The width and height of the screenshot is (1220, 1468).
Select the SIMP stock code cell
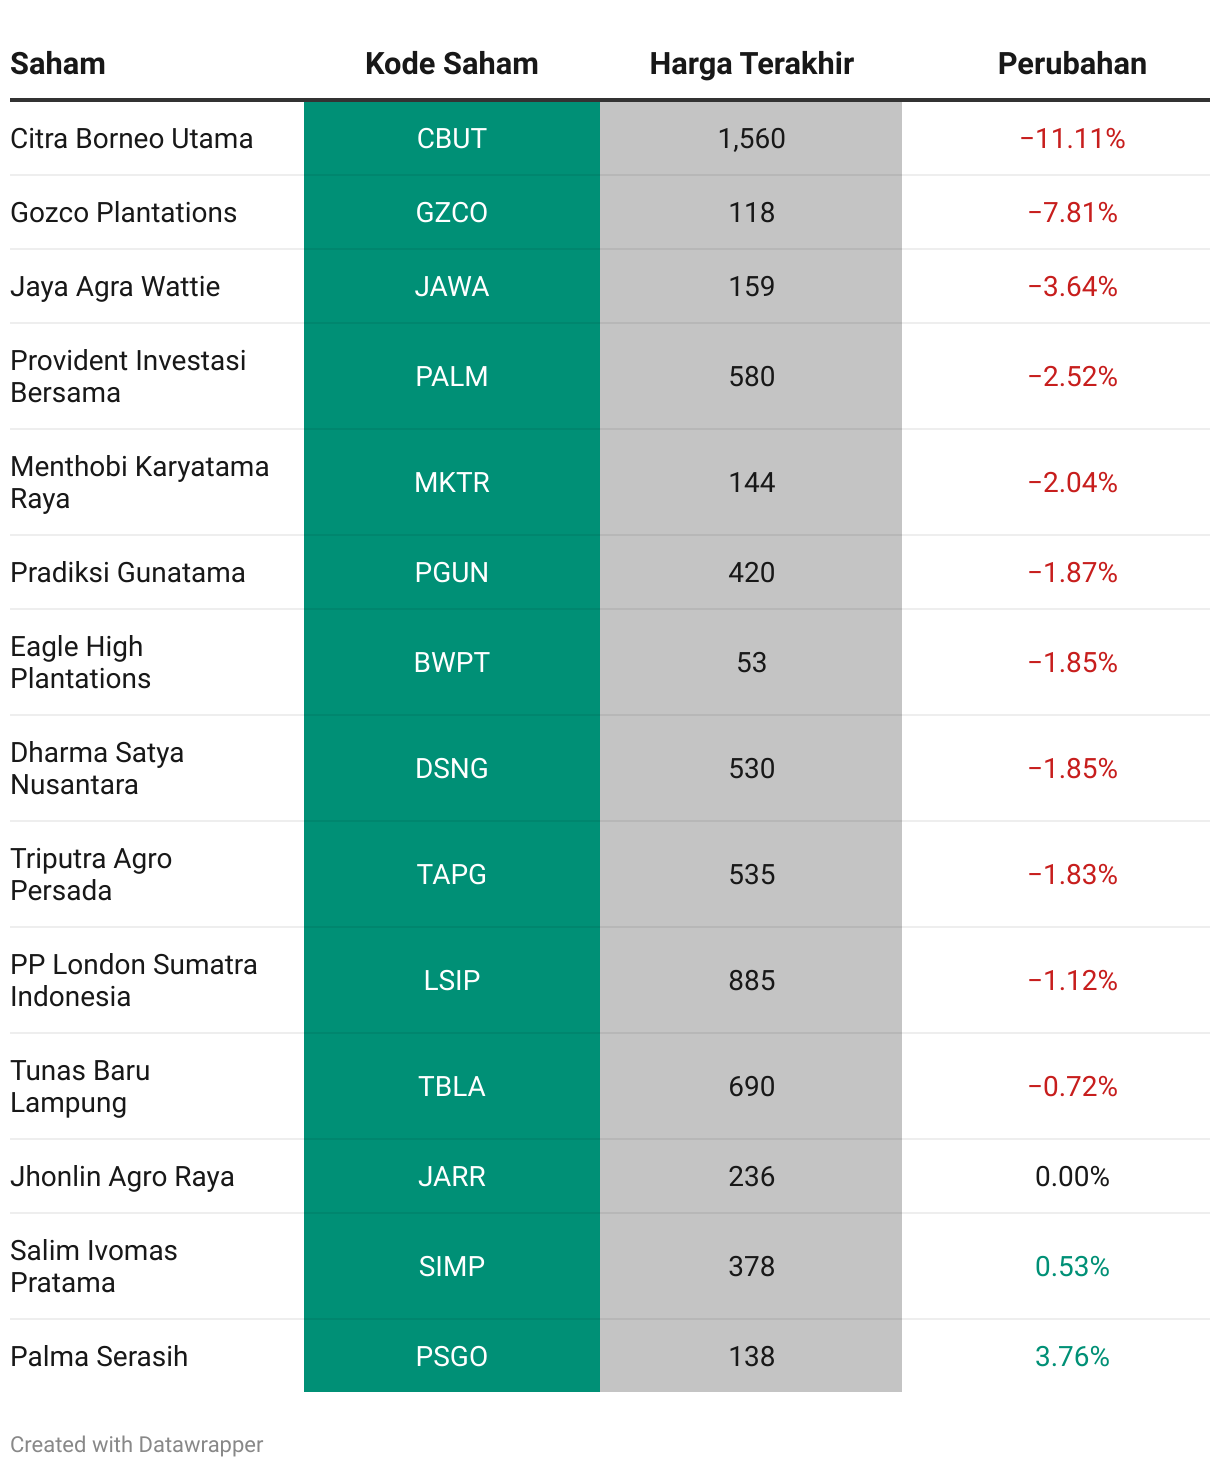click(451, 1266)
